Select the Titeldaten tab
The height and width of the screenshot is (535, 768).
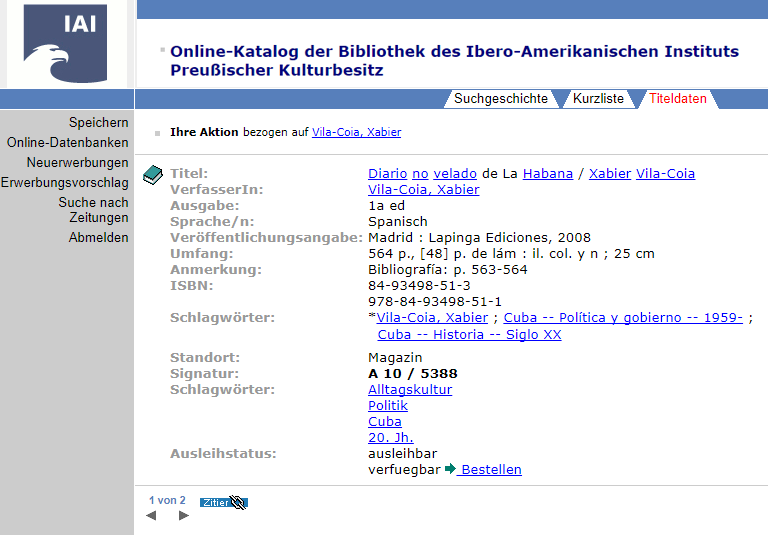click(678, 98)
